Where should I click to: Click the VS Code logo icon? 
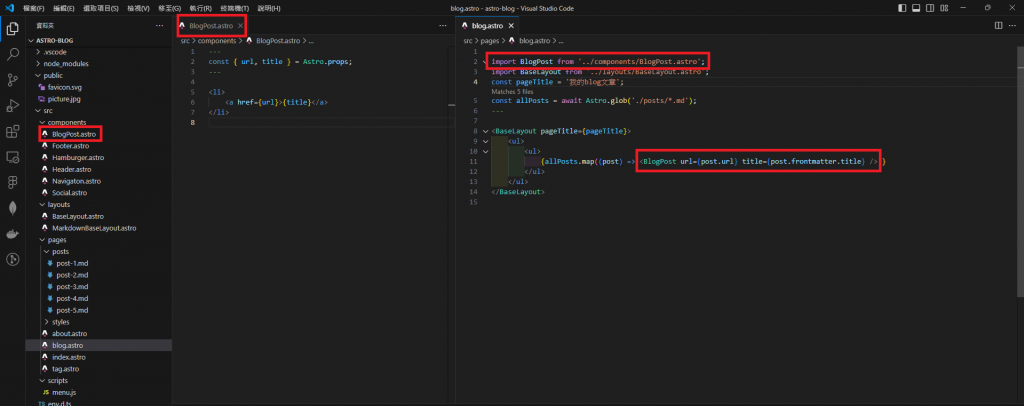10,8
